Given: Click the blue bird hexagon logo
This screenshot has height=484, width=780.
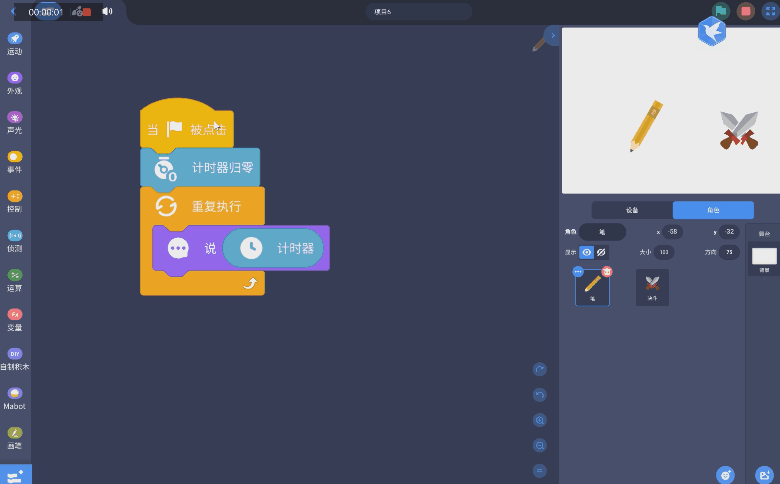Looking at the screenshot, I should 712,31.
